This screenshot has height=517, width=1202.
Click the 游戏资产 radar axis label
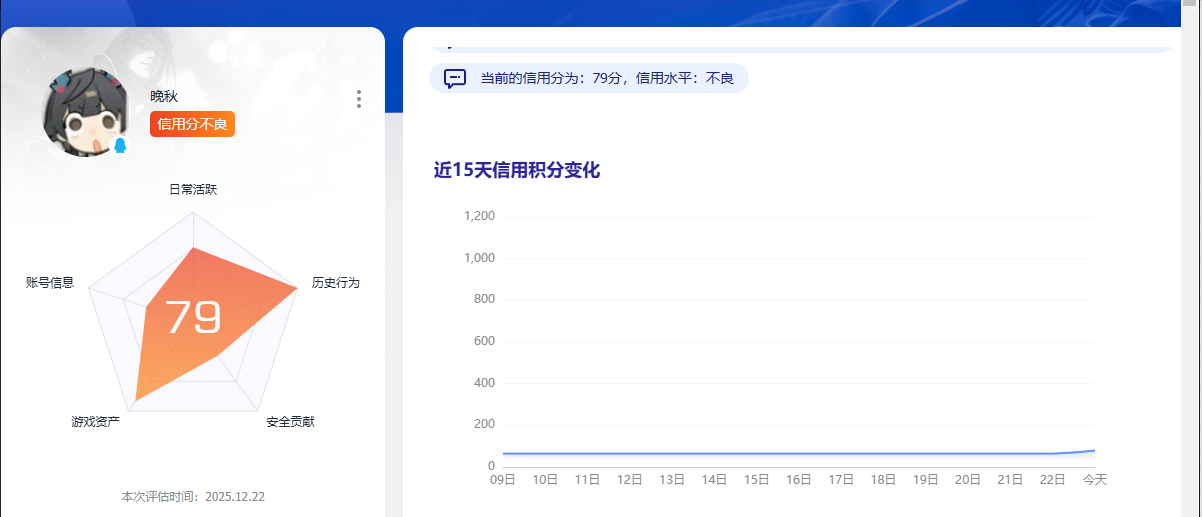pos(95,422)
